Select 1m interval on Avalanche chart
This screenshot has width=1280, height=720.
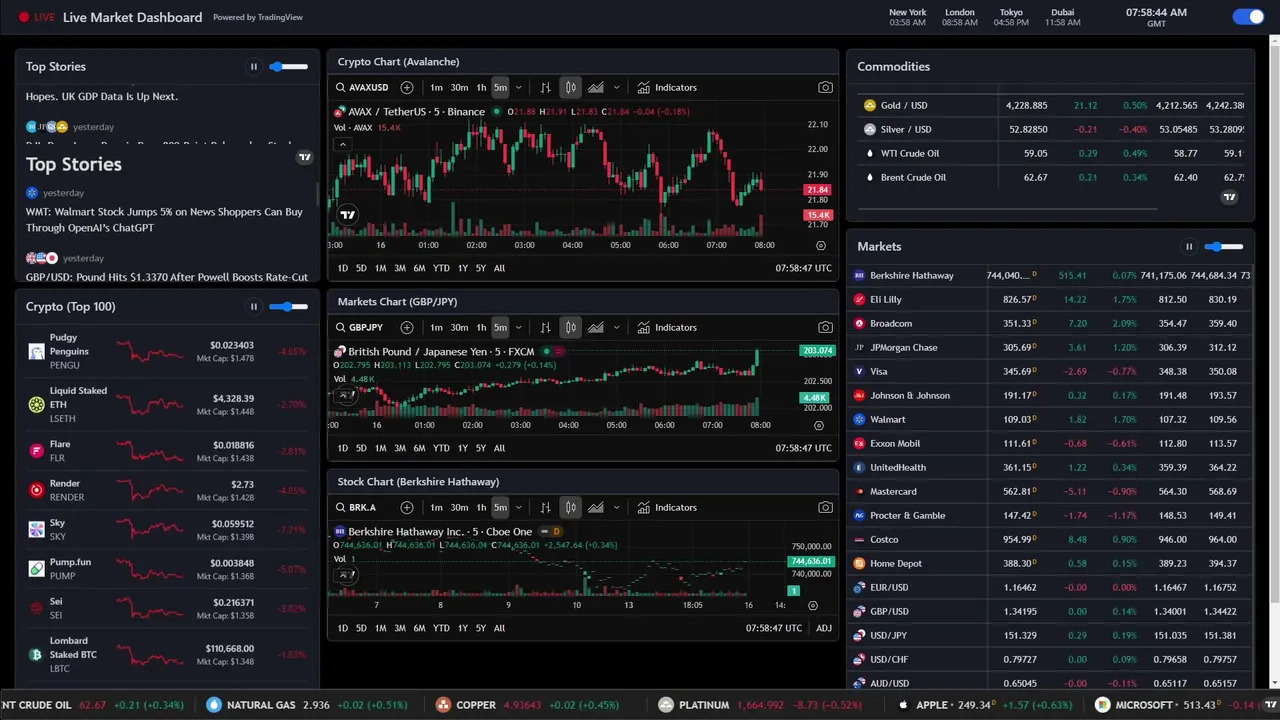[x=436, y=87]
